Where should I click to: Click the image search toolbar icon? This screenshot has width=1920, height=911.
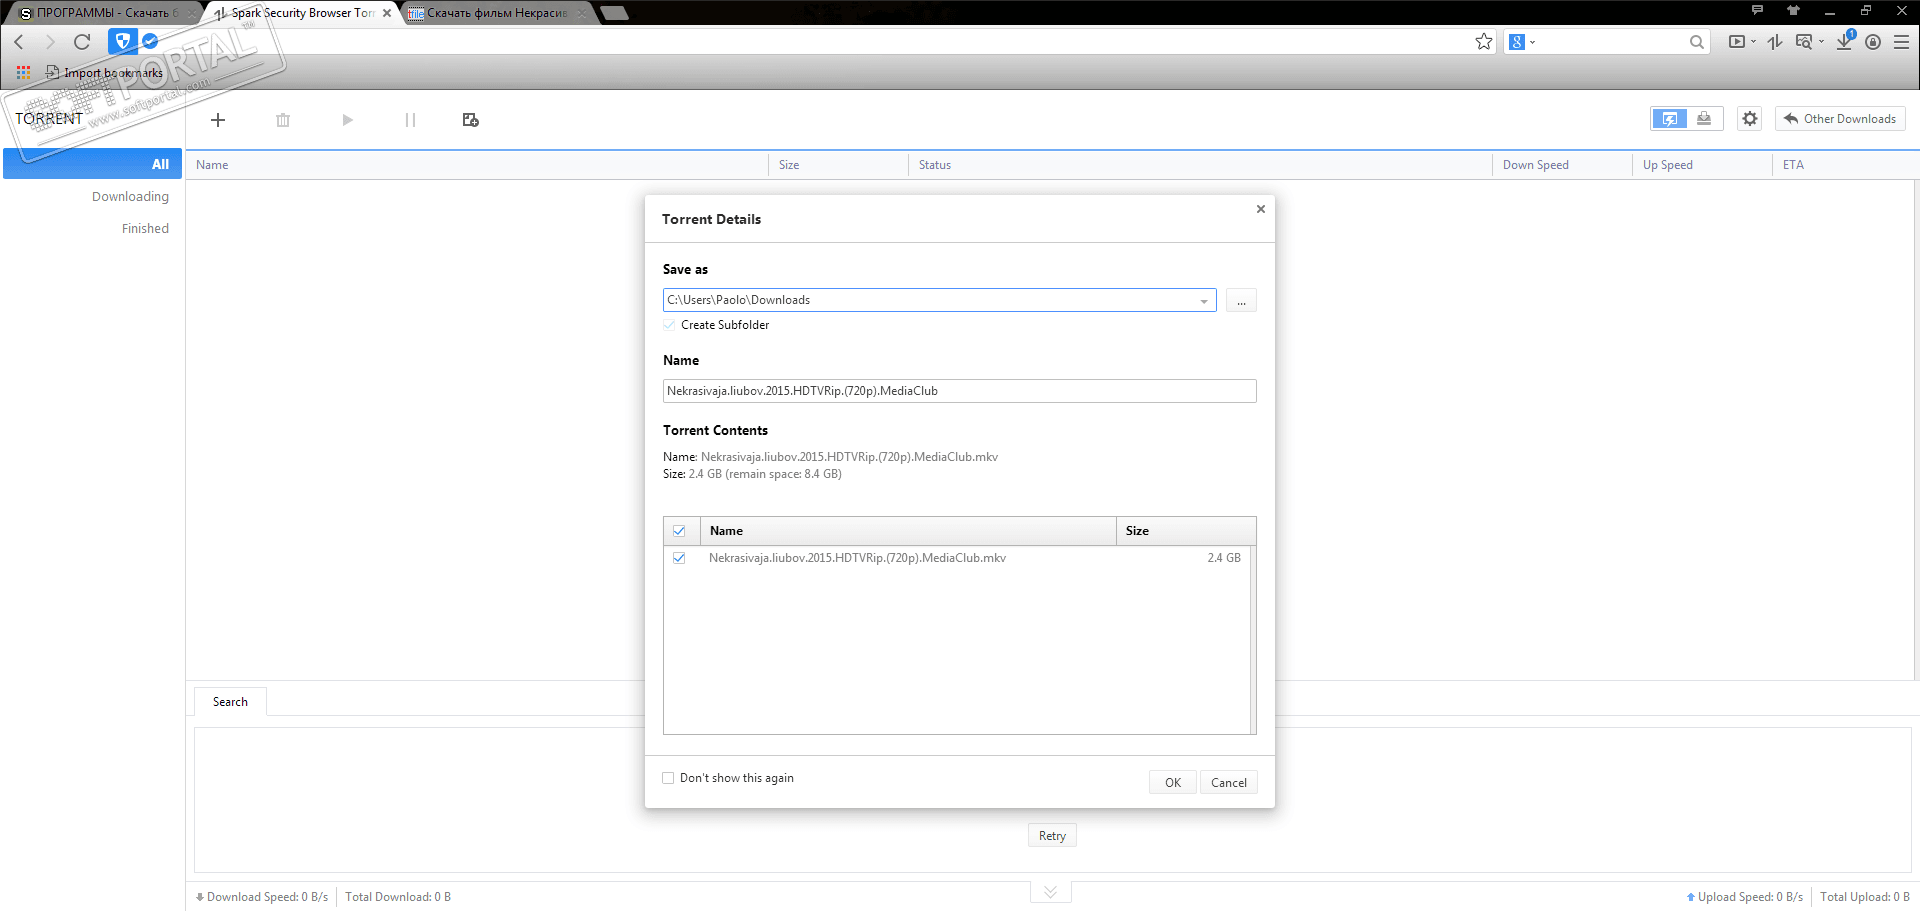pos(1804,42)
